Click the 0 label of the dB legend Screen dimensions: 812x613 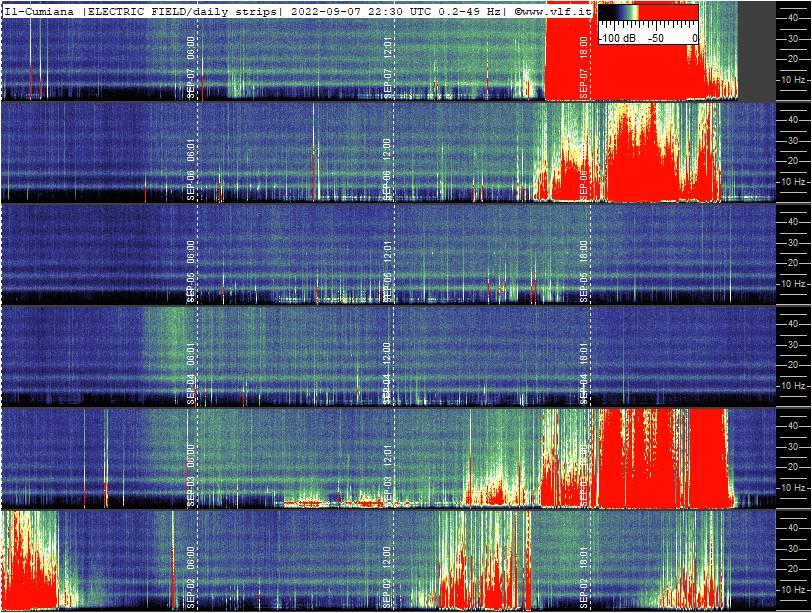coord(695,38)
